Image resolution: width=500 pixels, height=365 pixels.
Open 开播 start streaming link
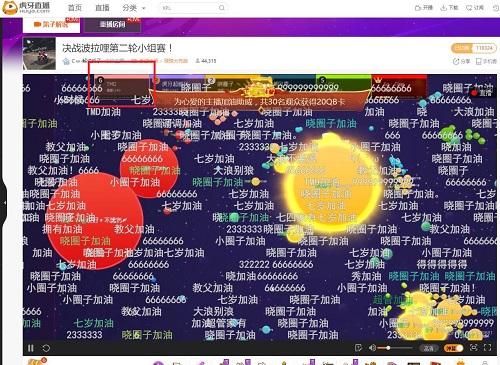pos(423,8)
